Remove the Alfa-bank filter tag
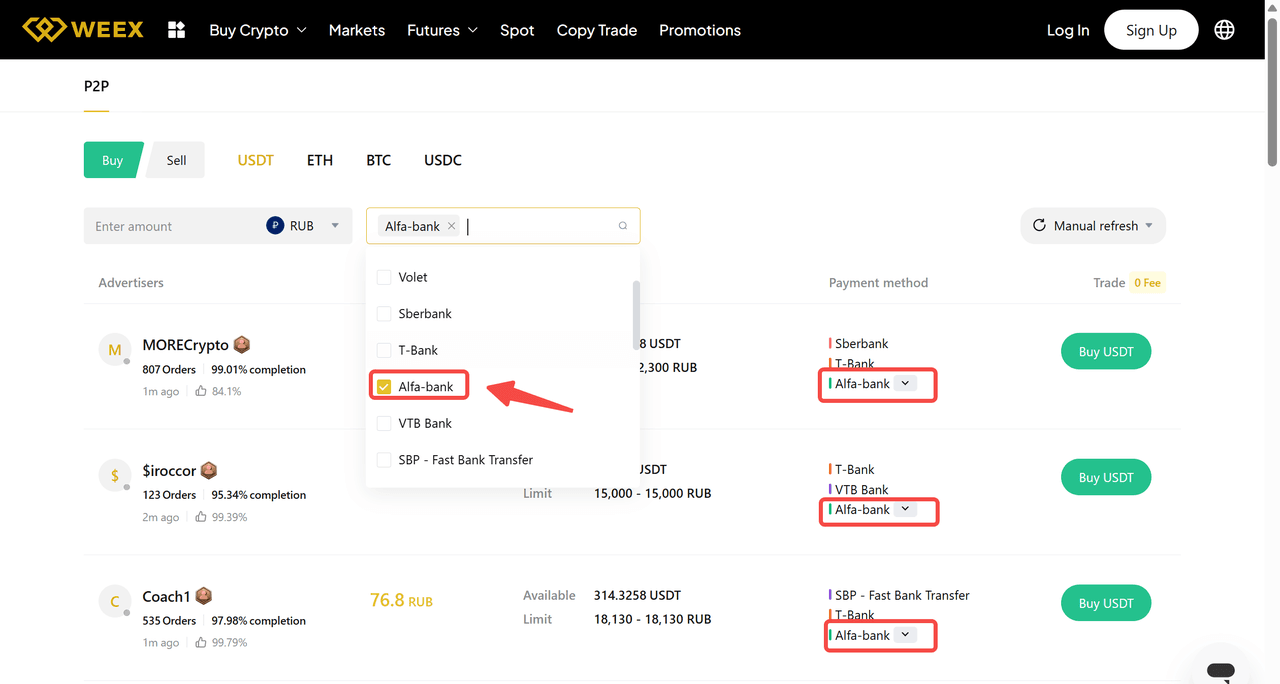This screenshot has height=684, width=1280. (452, 226)
